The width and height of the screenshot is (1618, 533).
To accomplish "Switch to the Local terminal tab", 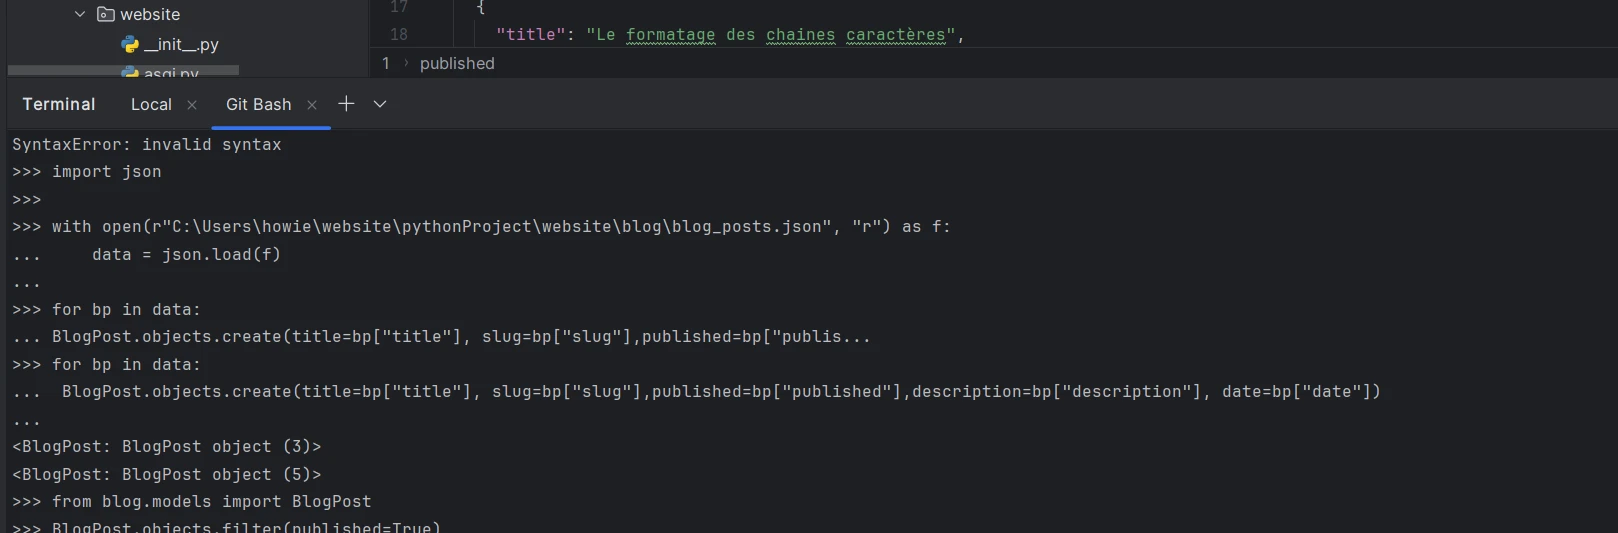I will pos(151,104).
